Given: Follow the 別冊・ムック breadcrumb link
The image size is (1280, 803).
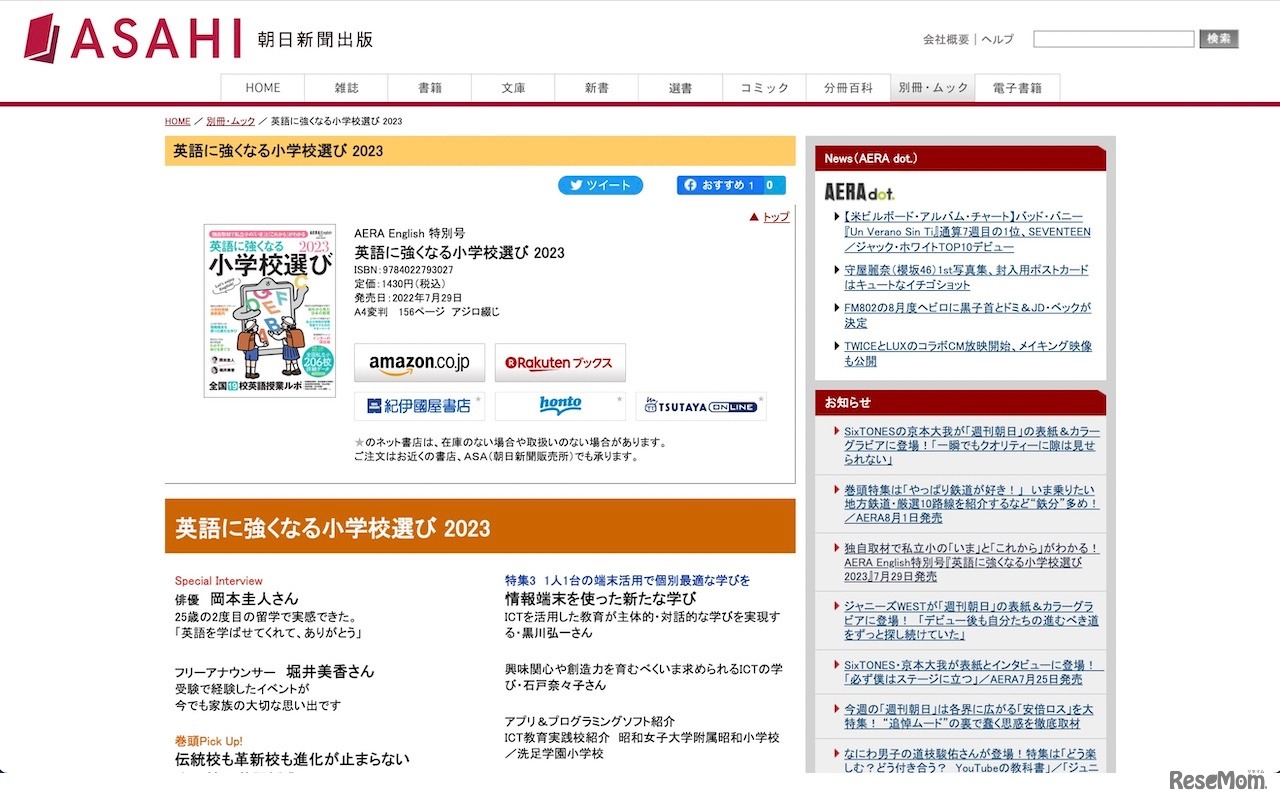Looking at the screenshot, I should point(231,121).
